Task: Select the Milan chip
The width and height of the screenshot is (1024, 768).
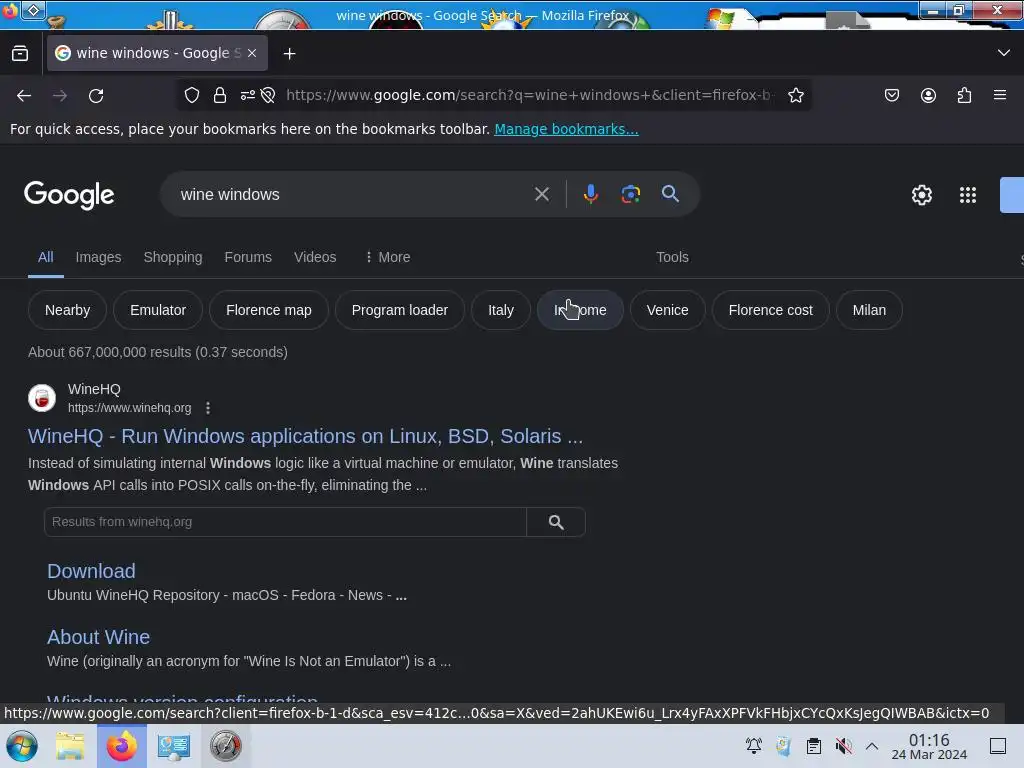Action: point(869,310)
